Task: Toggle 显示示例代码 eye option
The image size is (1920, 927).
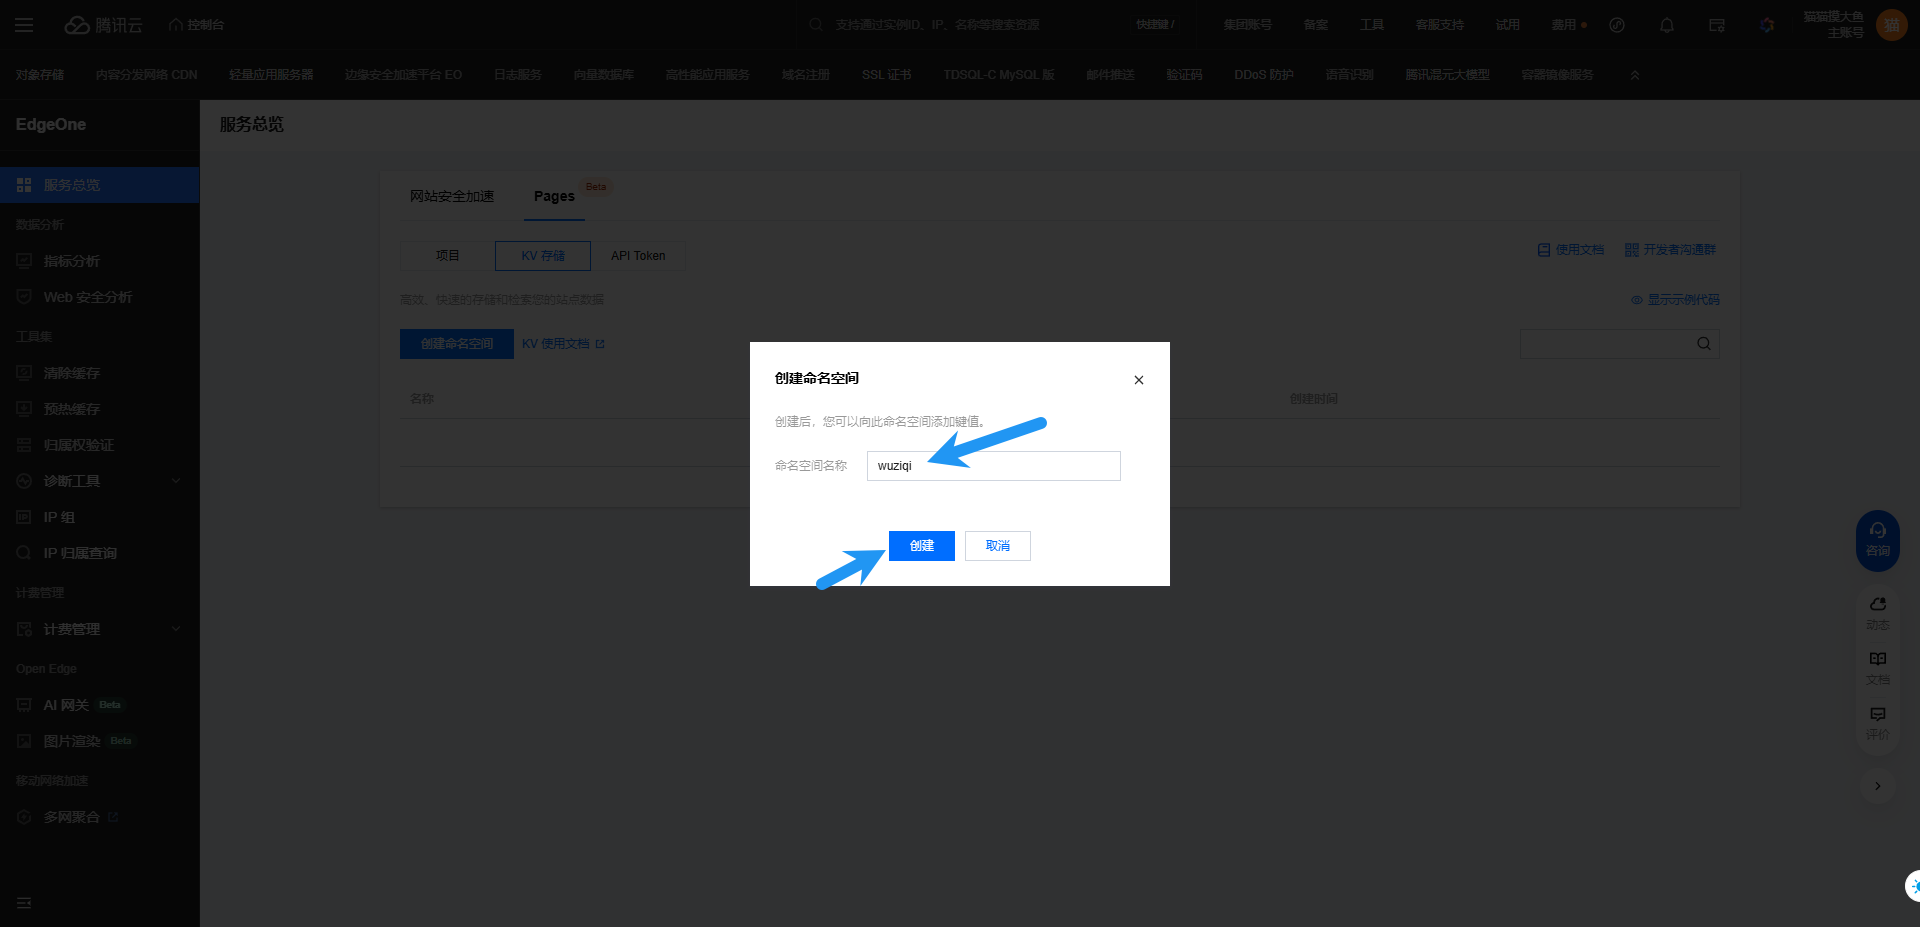Action: (1675, 300)
